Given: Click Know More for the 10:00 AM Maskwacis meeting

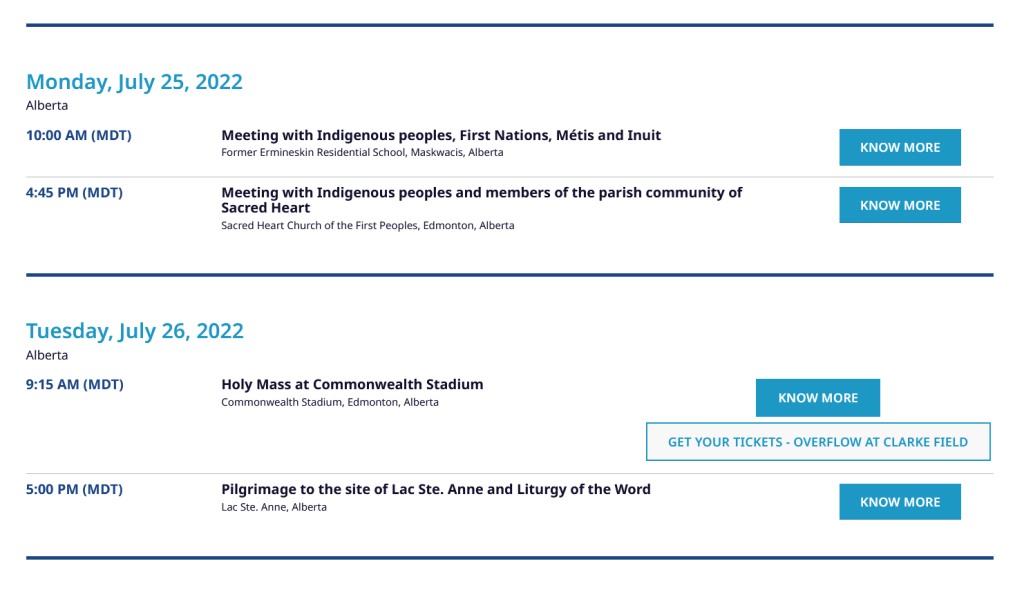Looking at the screenshot, I should [899, 147].
